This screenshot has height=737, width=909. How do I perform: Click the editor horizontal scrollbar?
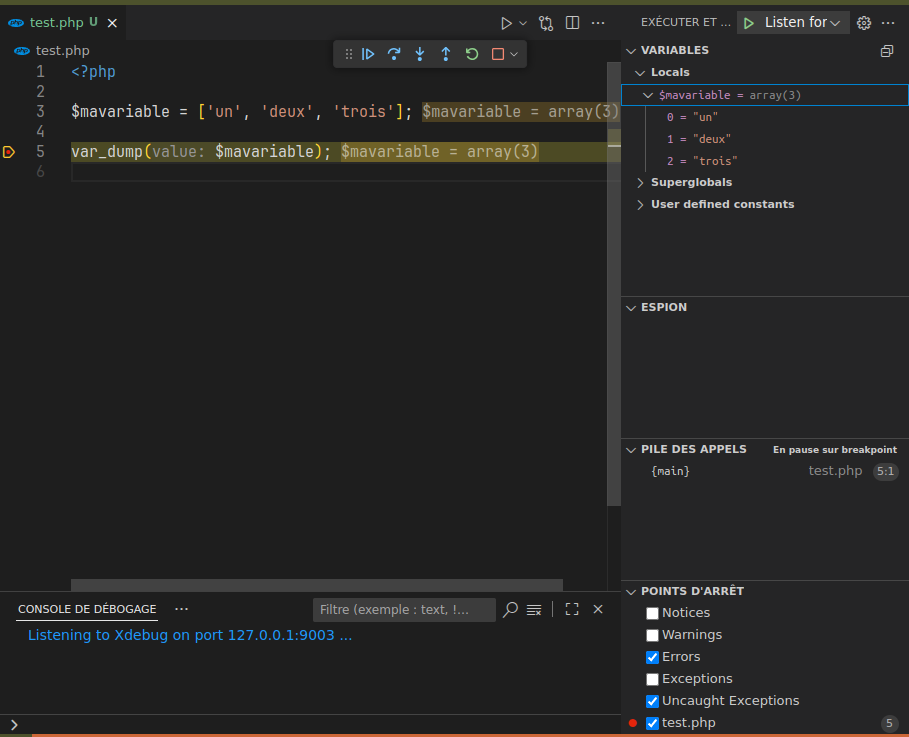point(317,584)
